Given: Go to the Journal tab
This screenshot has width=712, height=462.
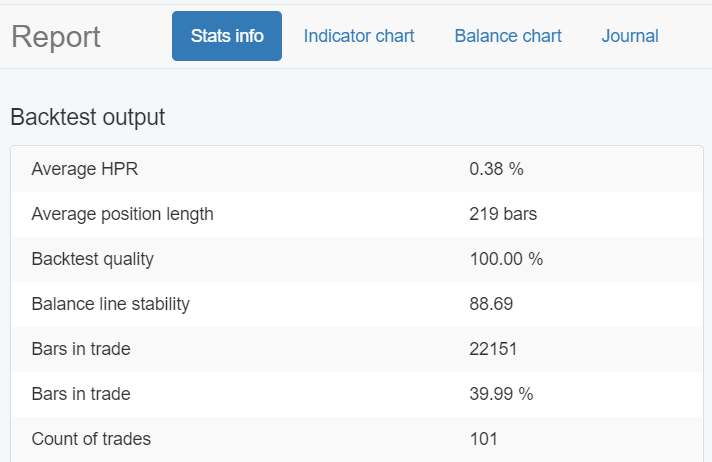Looking at the screenshot, I should [x=630, y=36].
